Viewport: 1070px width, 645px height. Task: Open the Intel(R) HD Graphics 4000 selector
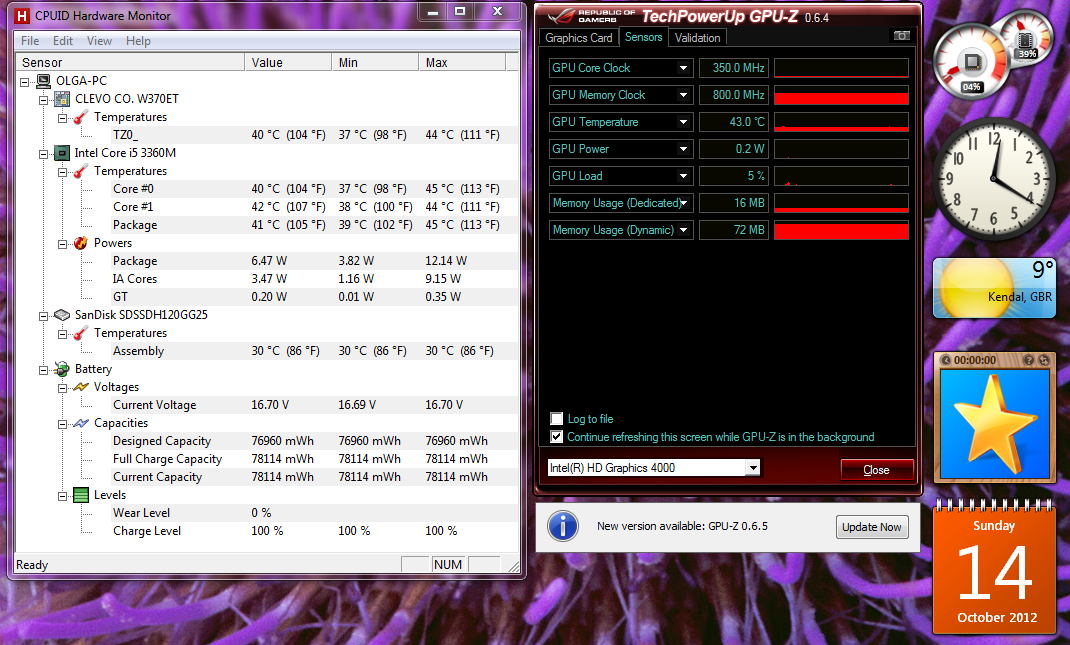coord(654,468)
